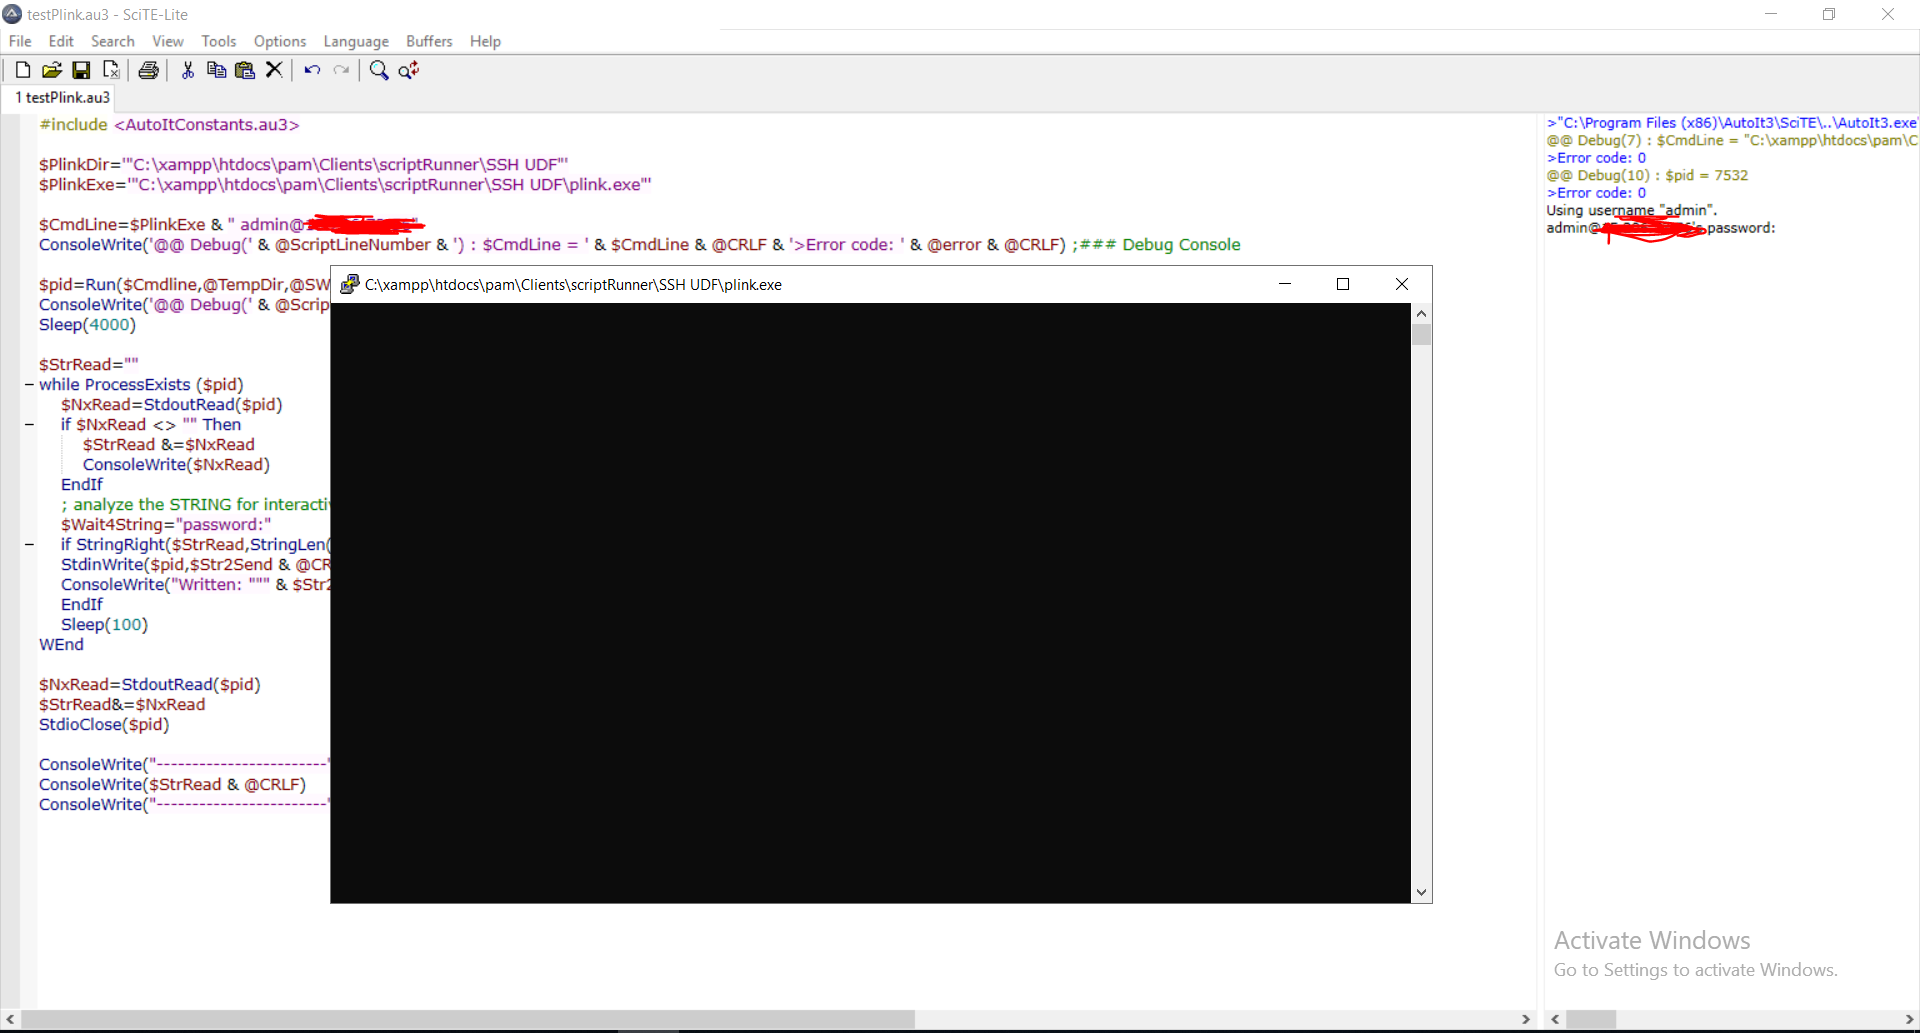Open the Edit menu

[61, 41]
